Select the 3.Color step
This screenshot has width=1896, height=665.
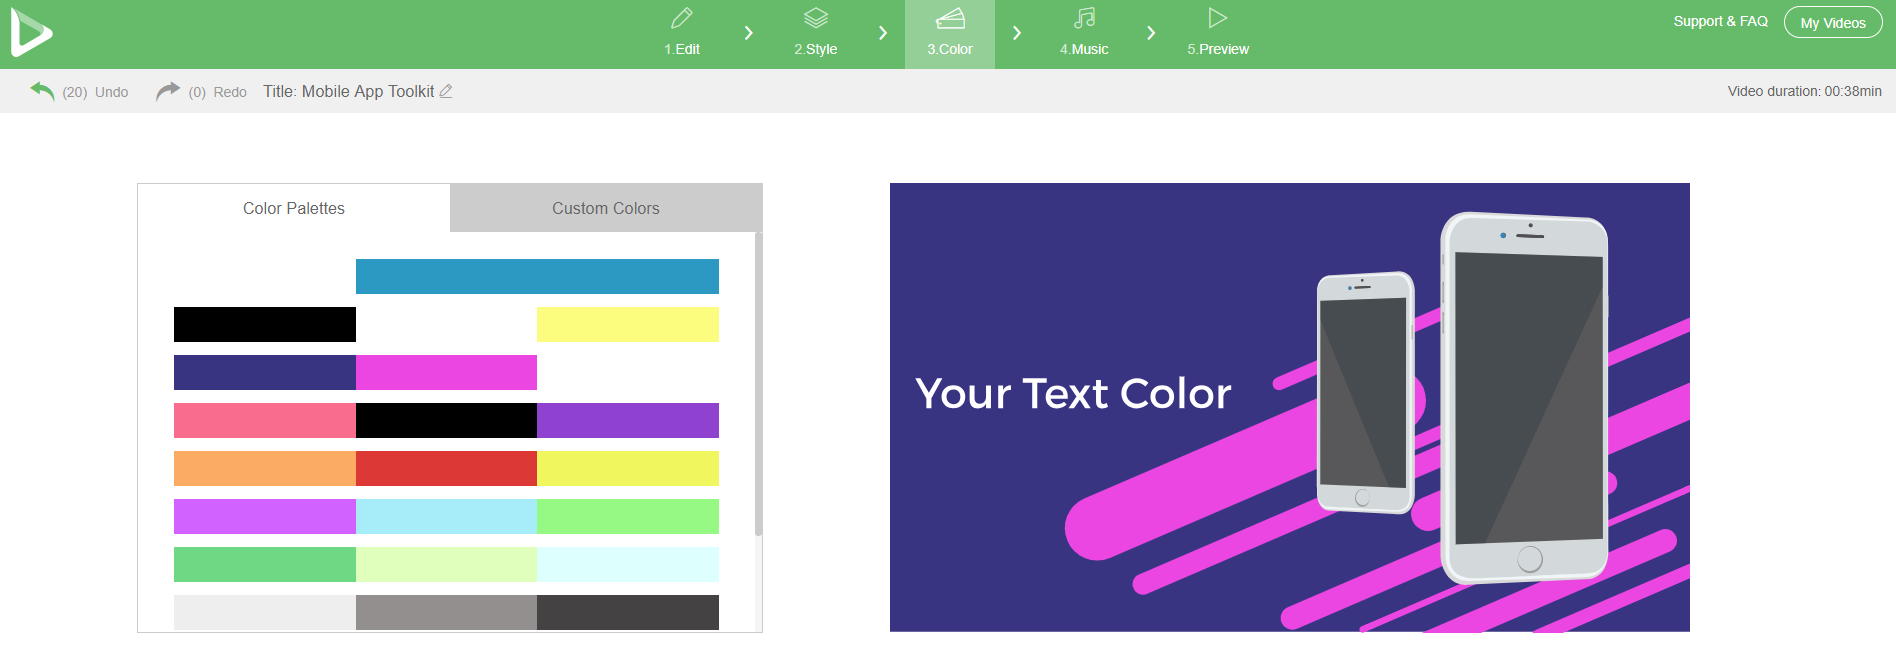click(950, 34)
